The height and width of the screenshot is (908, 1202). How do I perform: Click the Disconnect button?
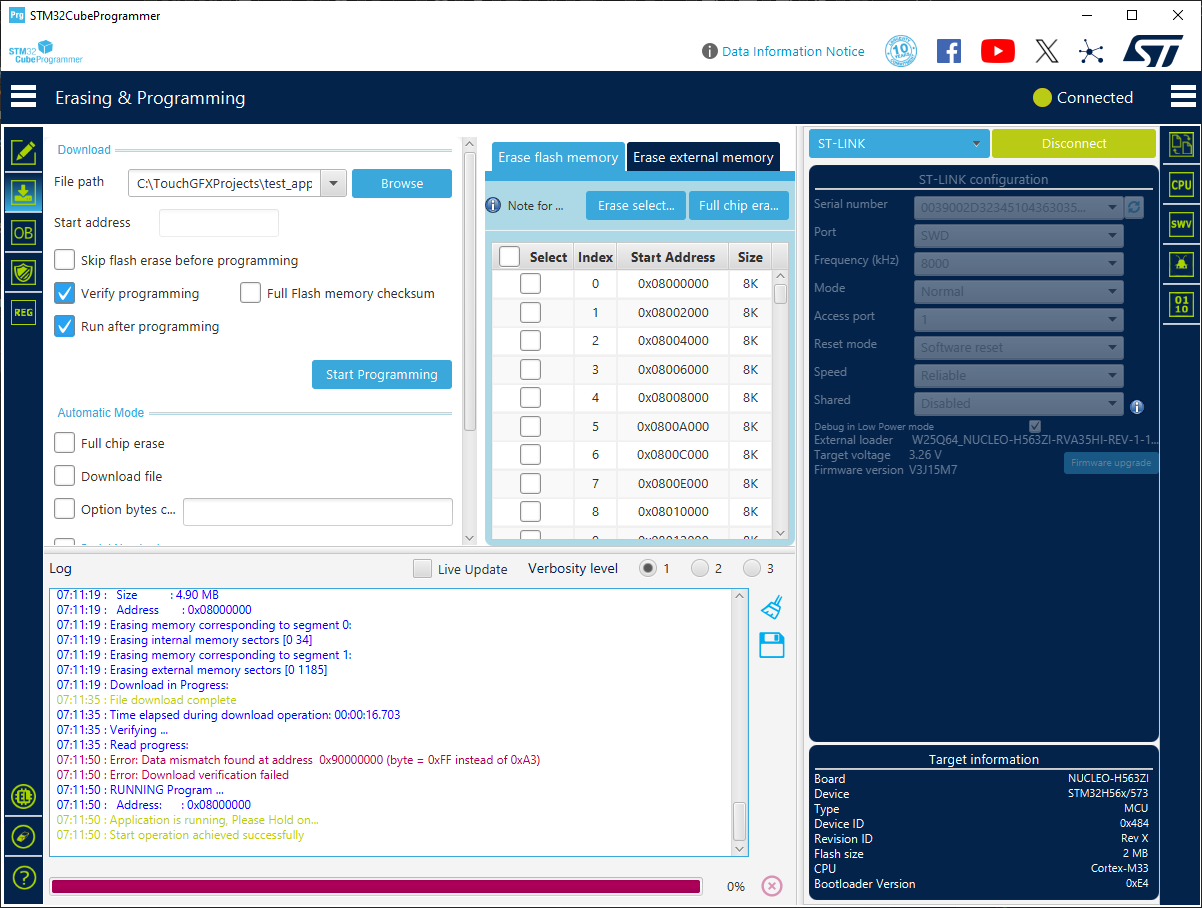[x=1074, y=143]
